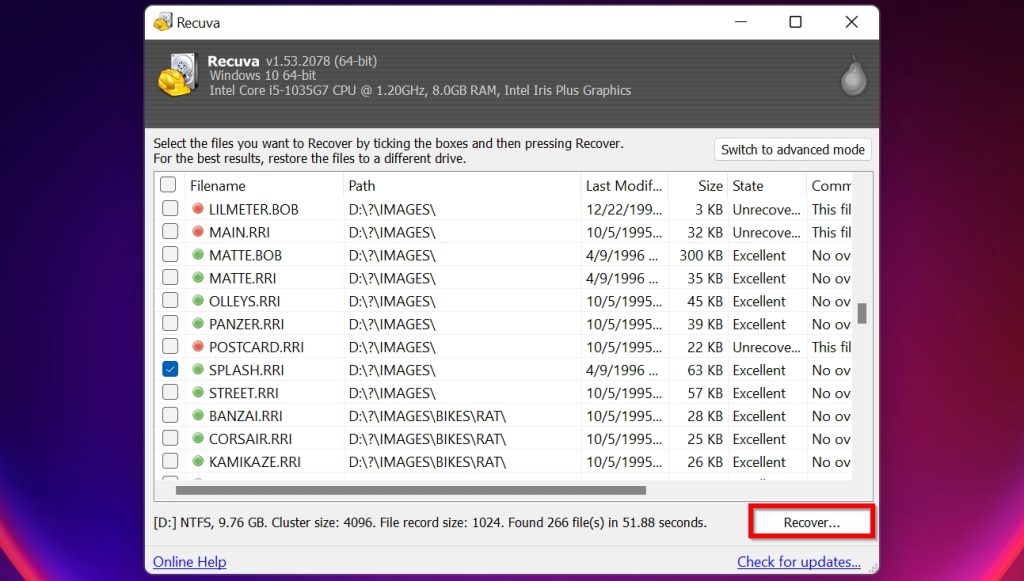The width and height of the screenshot is (1024, 581).
Task: Click the red status icon beside LILMETER.BOB
Action: point(198,209)
